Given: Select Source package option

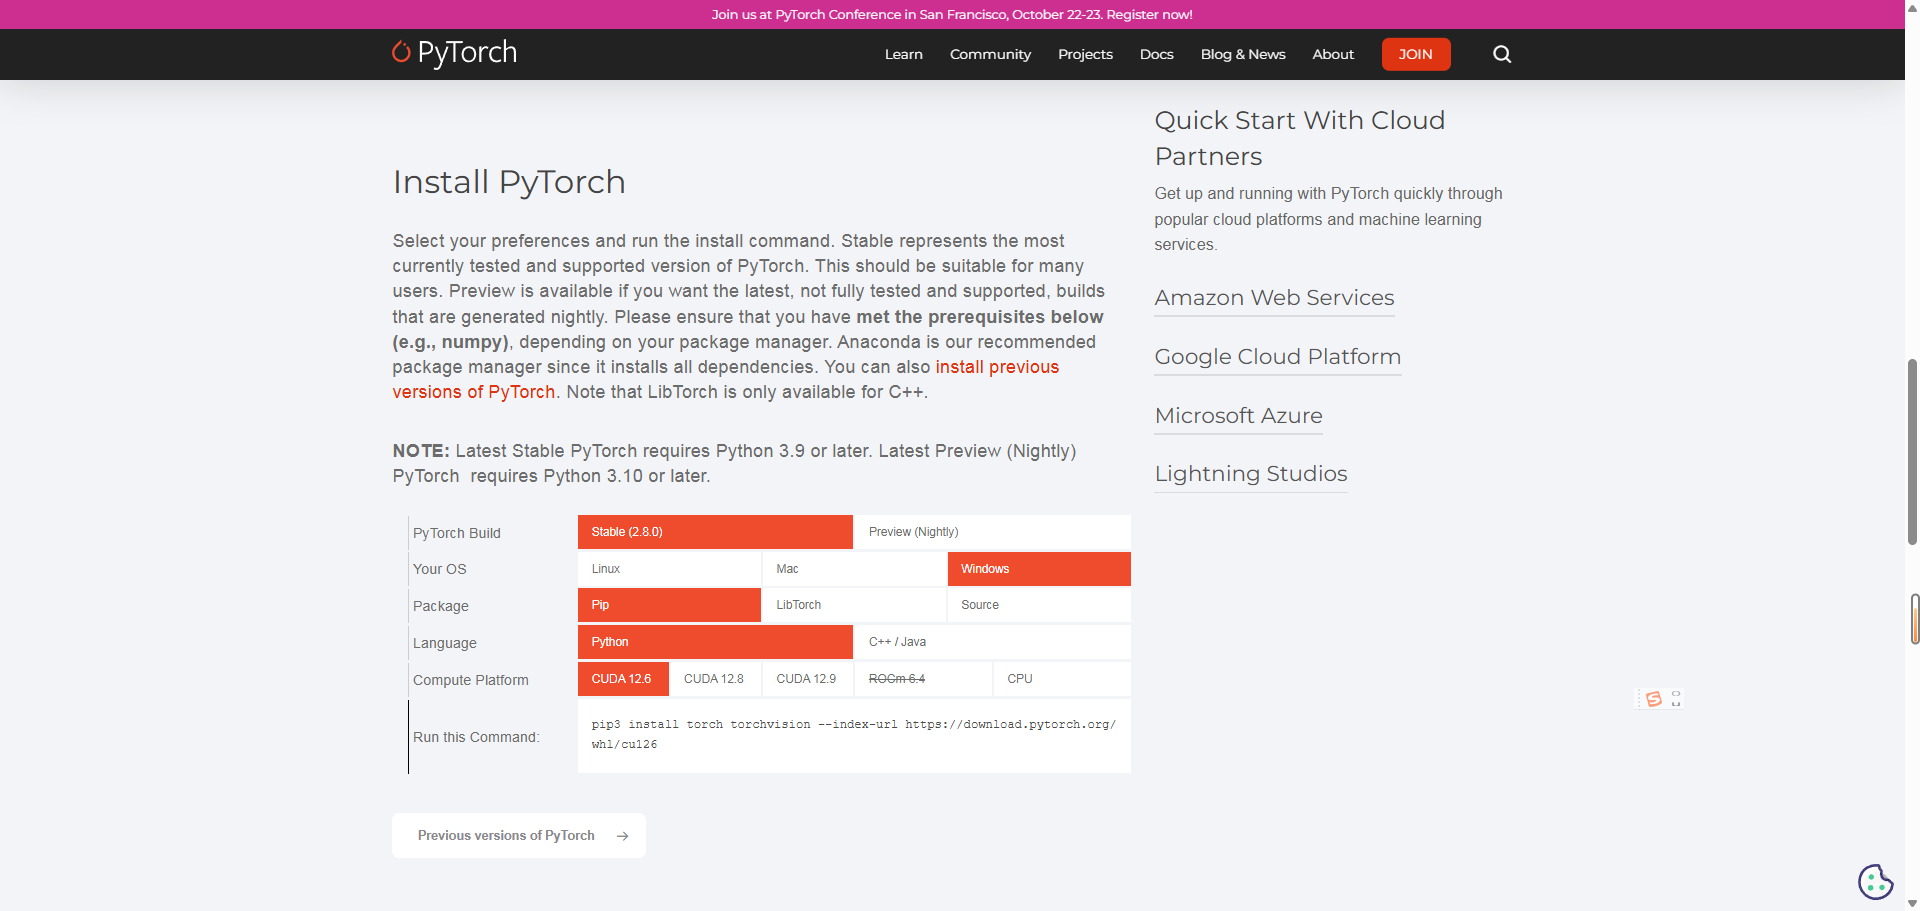Looking at the screenshot, I should click(1039, 605).
